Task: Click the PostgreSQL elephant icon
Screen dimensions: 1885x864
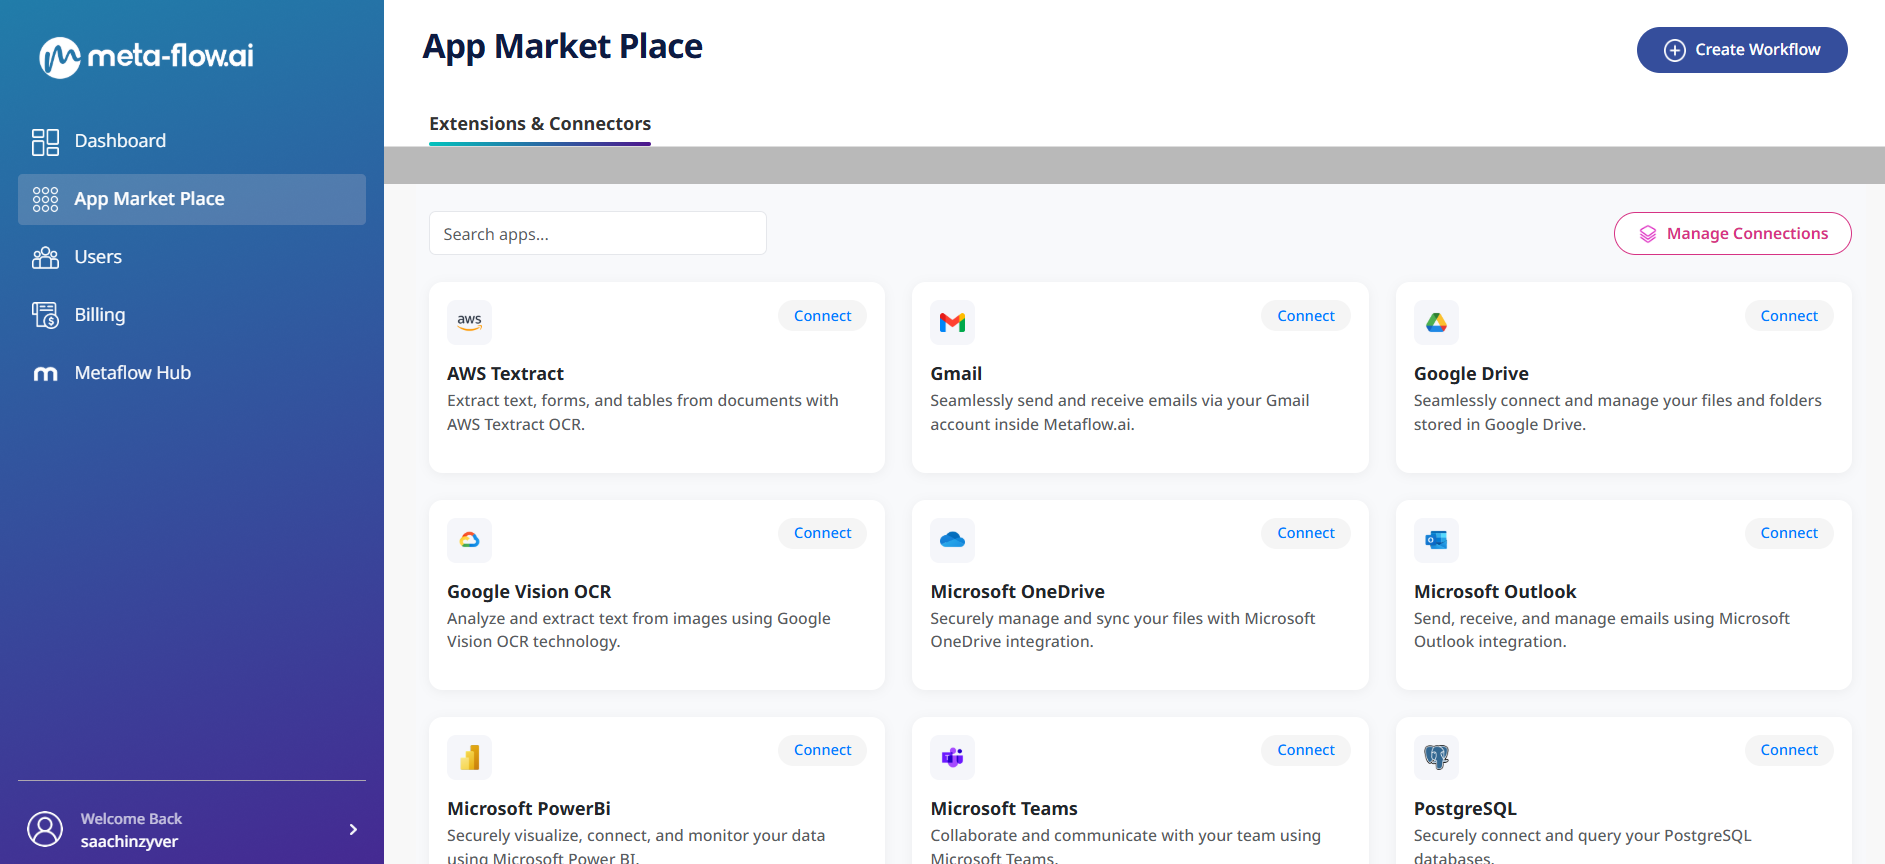Action: [x=1436, y=757]
